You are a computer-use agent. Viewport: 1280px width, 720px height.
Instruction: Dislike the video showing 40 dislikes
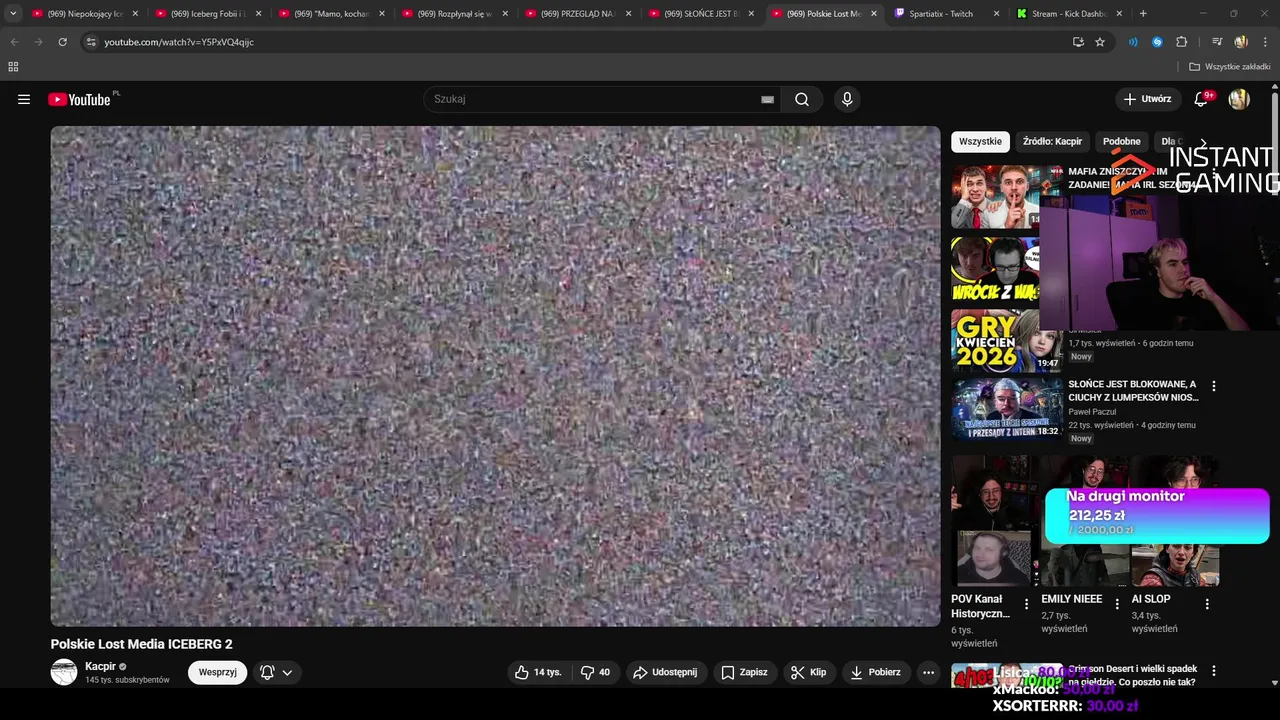pyautogui.click(x=596, y=672)
